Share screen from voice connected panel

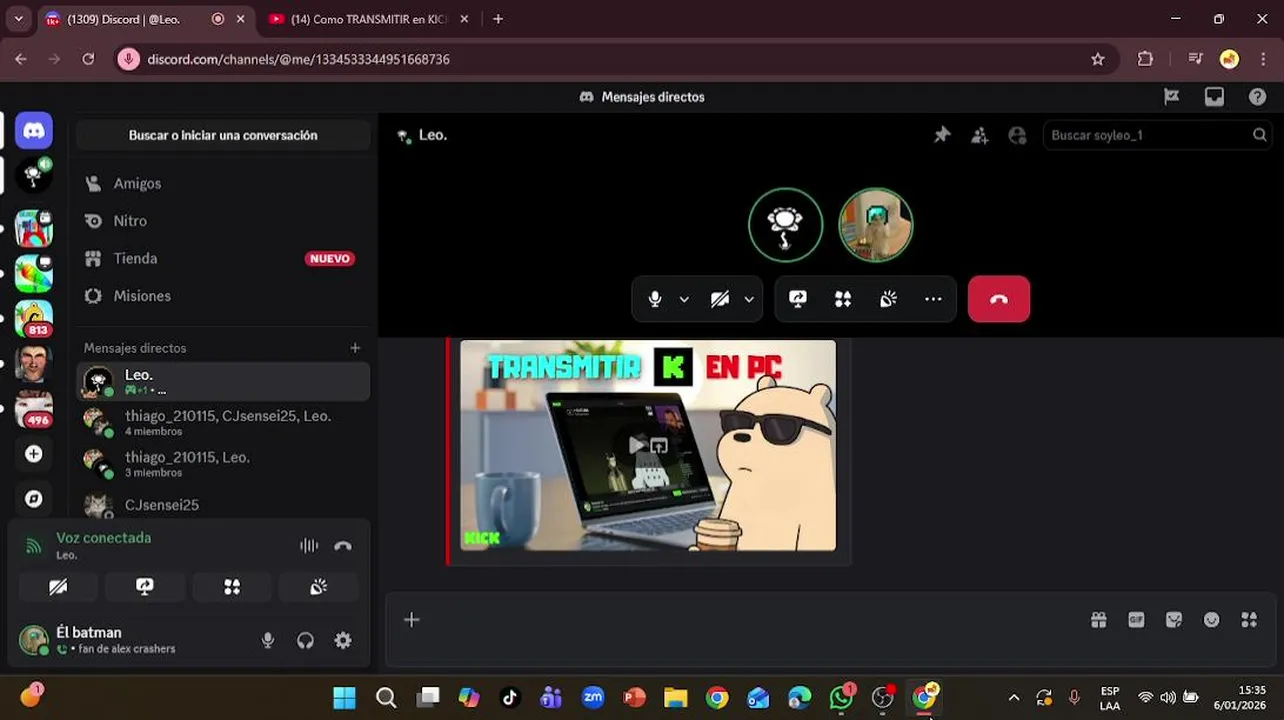point(145,587)
